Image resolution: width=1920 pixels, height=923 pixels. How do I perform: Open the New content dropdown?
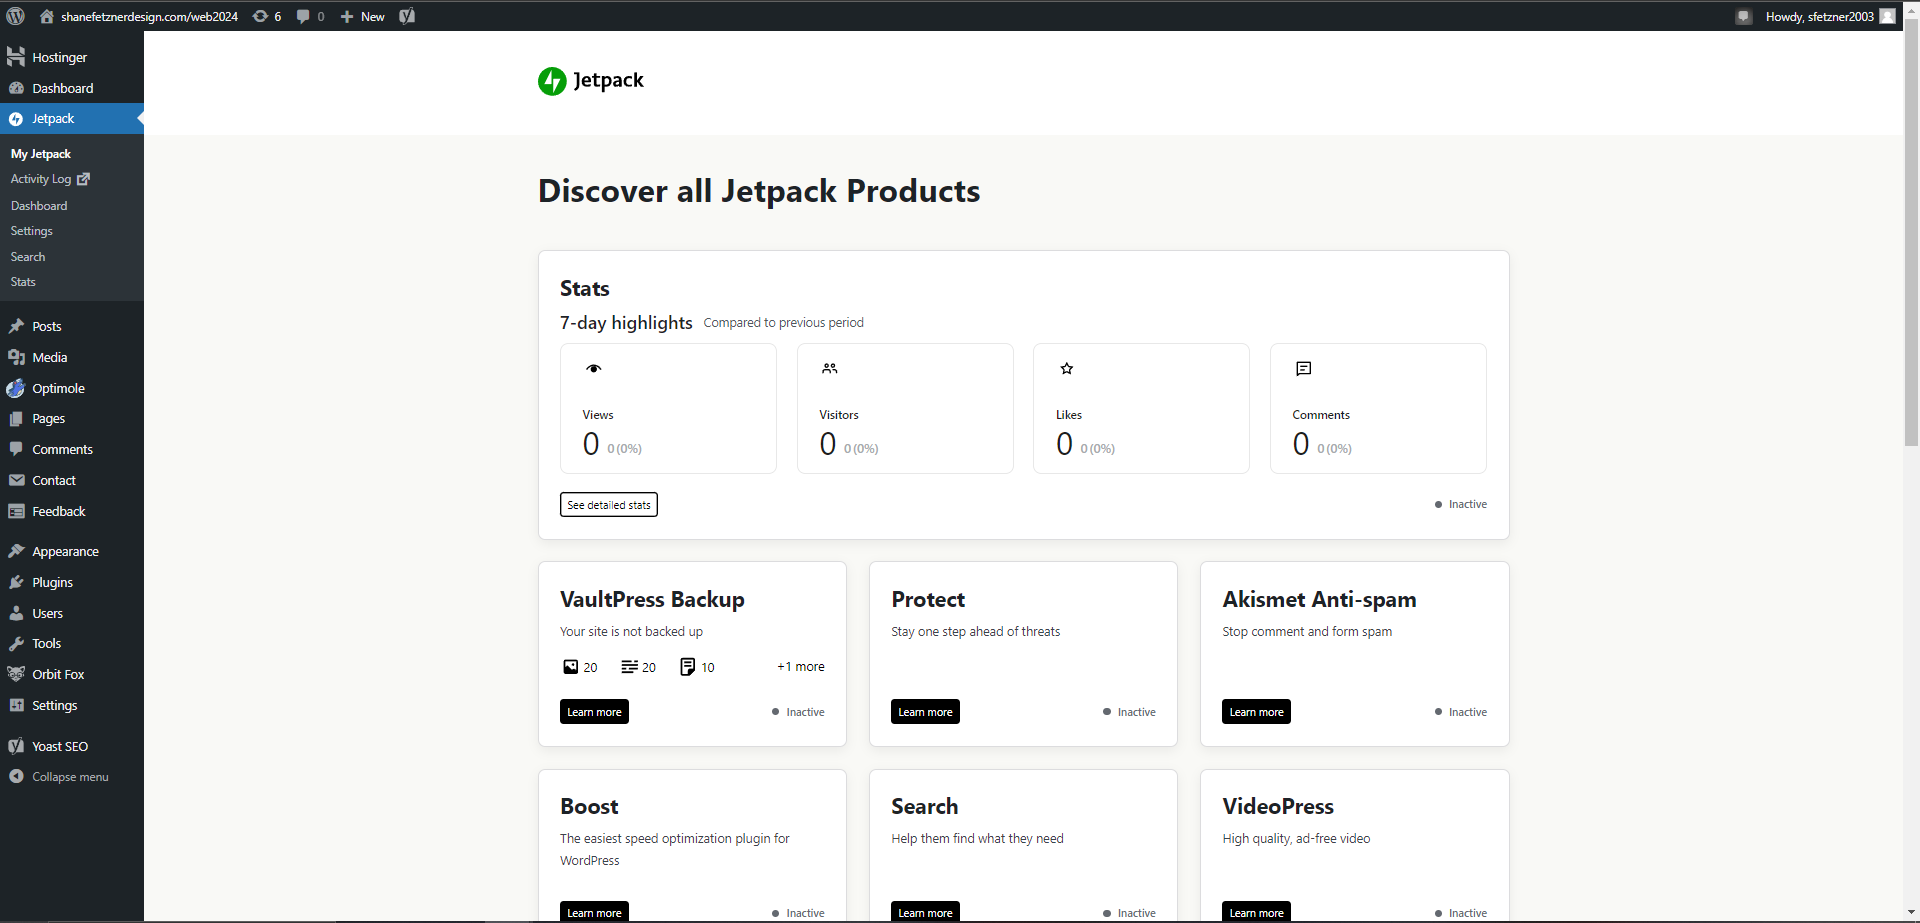pyautogui.click(x=362, y=16)
